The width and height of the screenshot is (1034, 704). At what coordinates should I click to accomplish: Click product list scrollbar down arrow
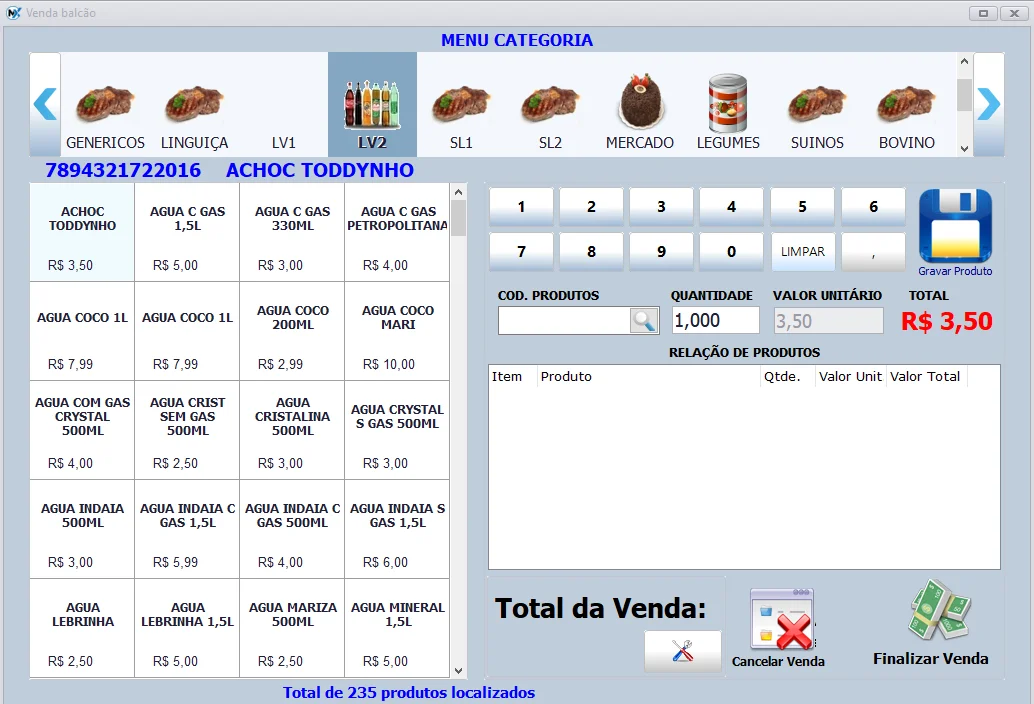click(458, 670)
